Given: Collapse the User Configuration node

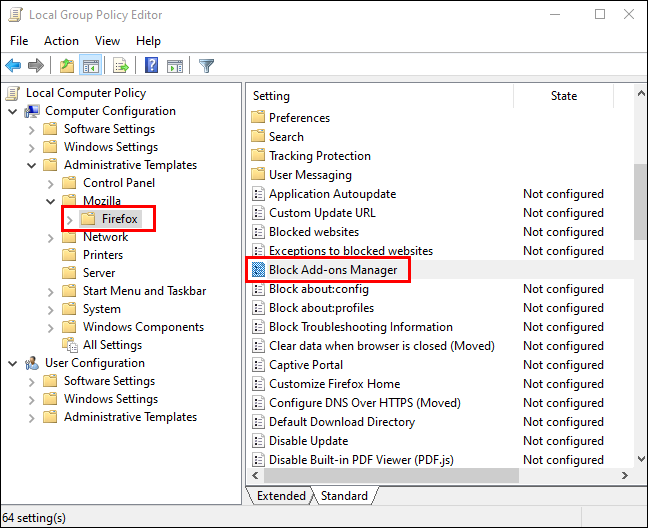Looking at the screenshot, I should 13,364.
